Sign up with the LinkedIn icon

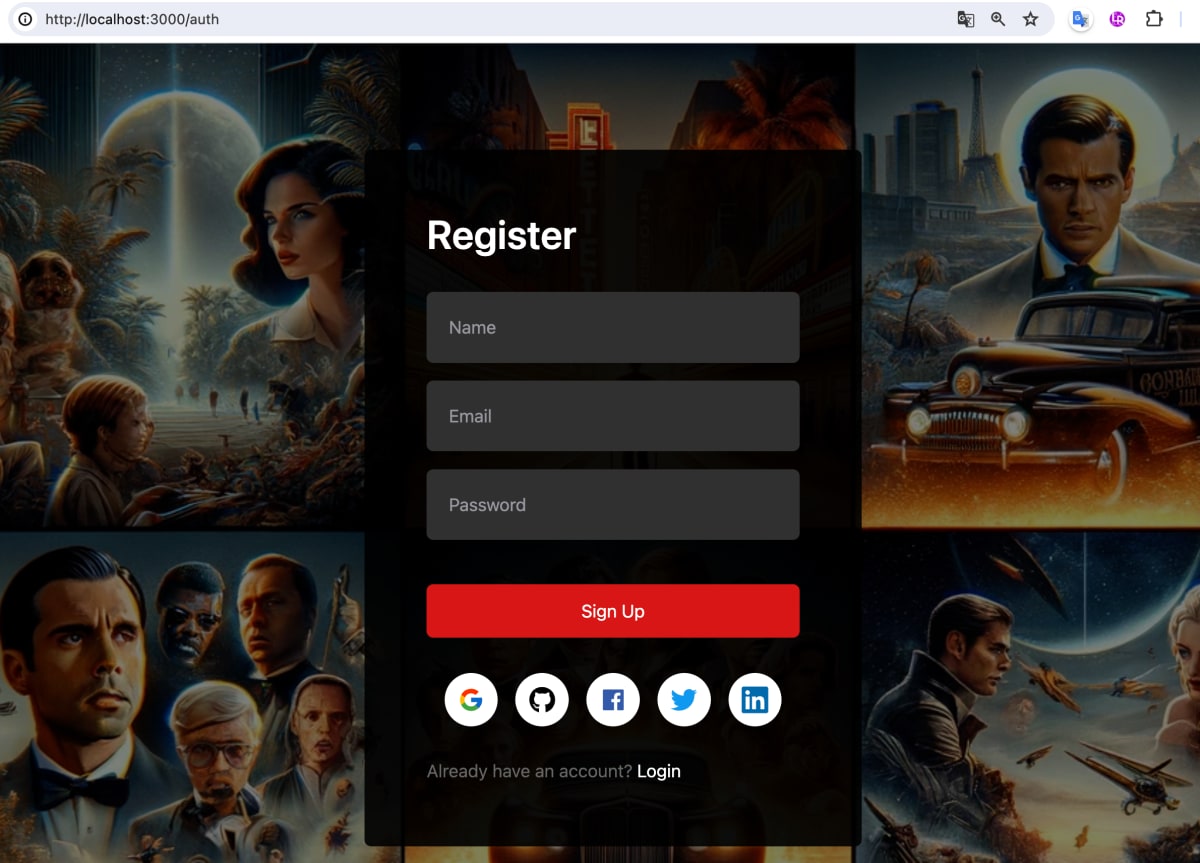coord(755,700)
